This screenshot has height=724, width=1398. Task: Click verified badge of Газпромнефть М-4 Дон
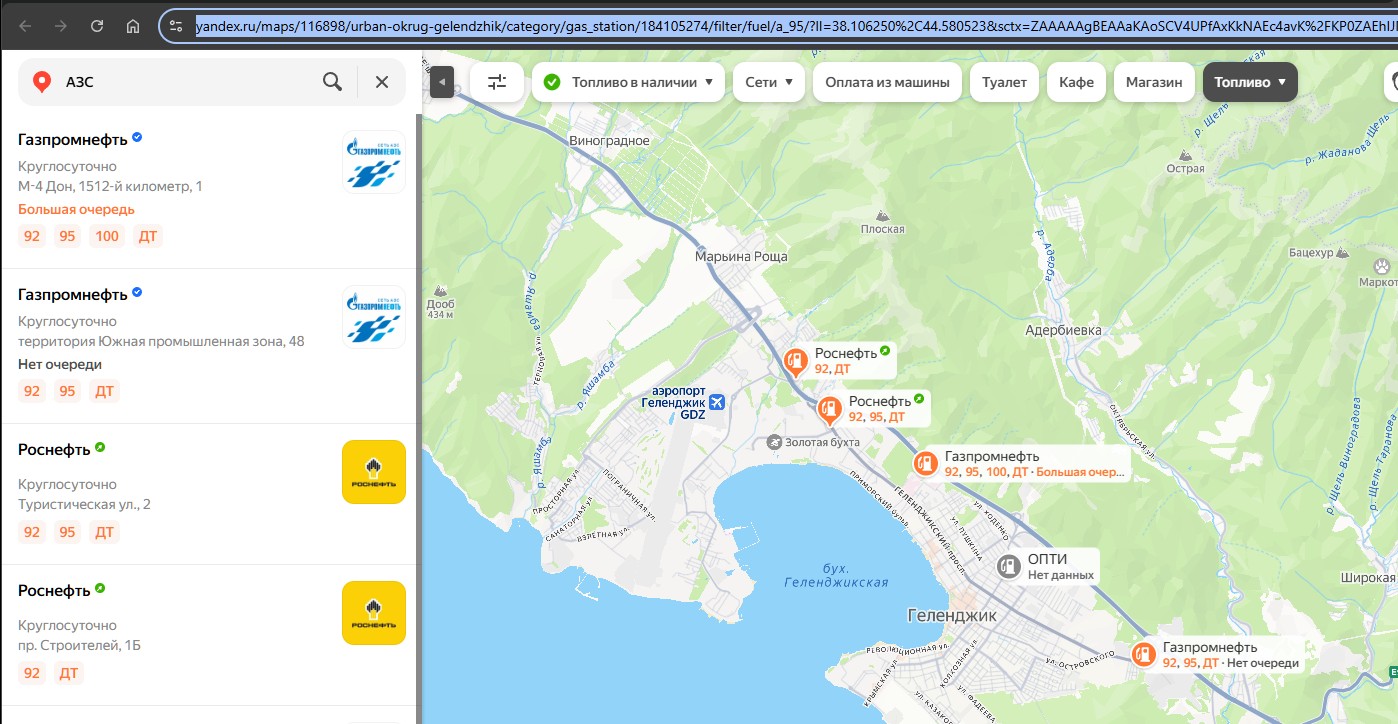click(x=138, y=137)
